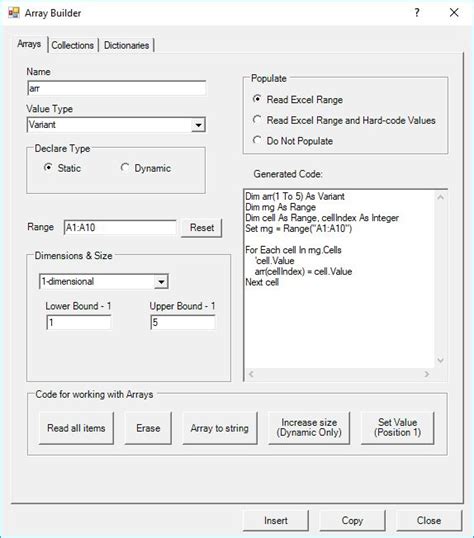Viewport: 474px width, 538px height.
Task: Open the Collections tab
Action: click(73, 45)
